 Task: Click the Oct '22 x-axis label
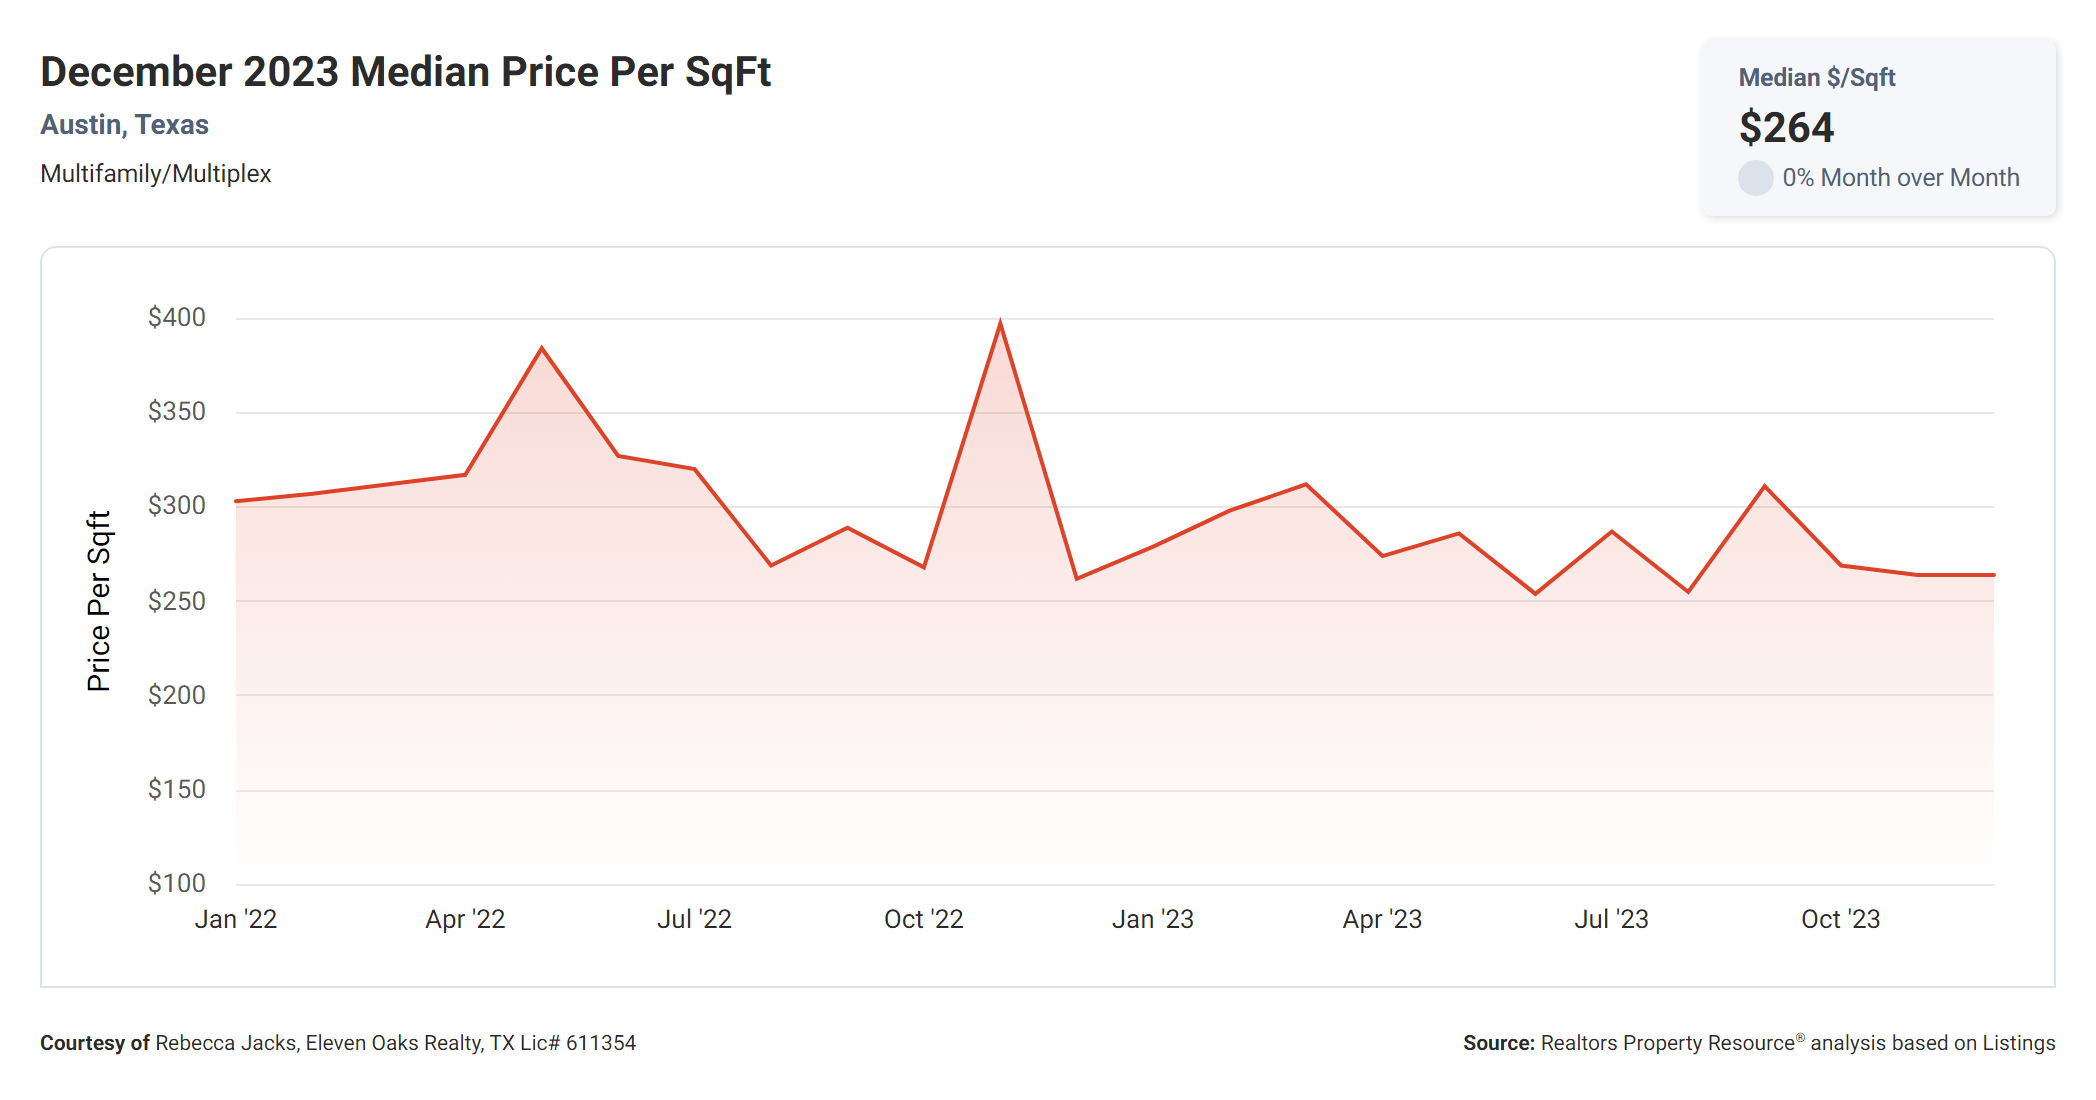(923, 919)
